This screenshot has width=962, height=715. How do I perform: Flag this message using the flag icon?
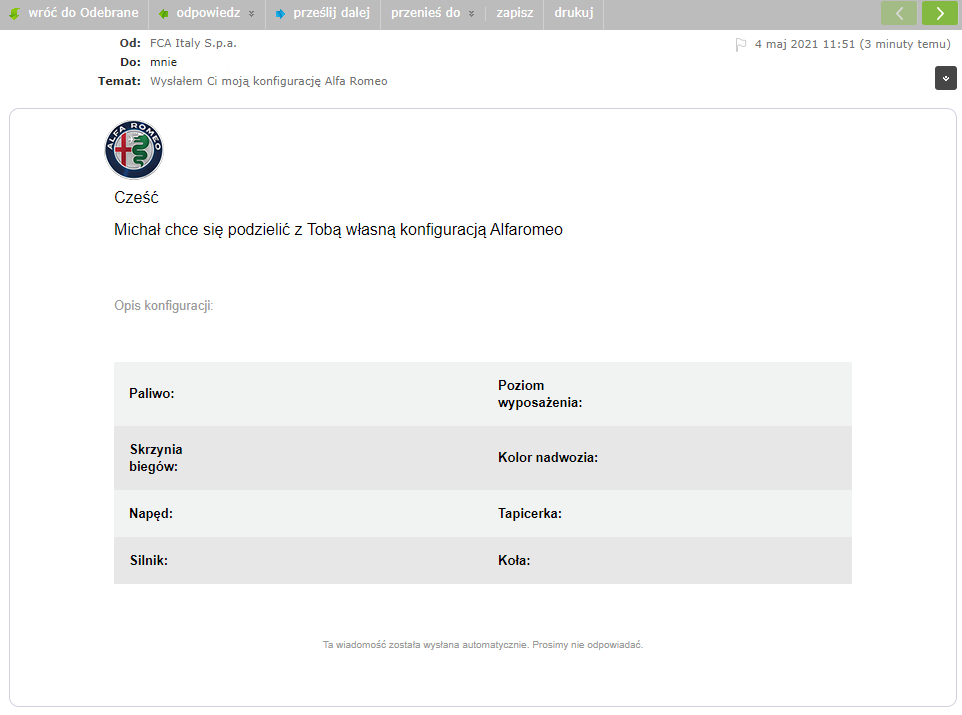(741, 45)
